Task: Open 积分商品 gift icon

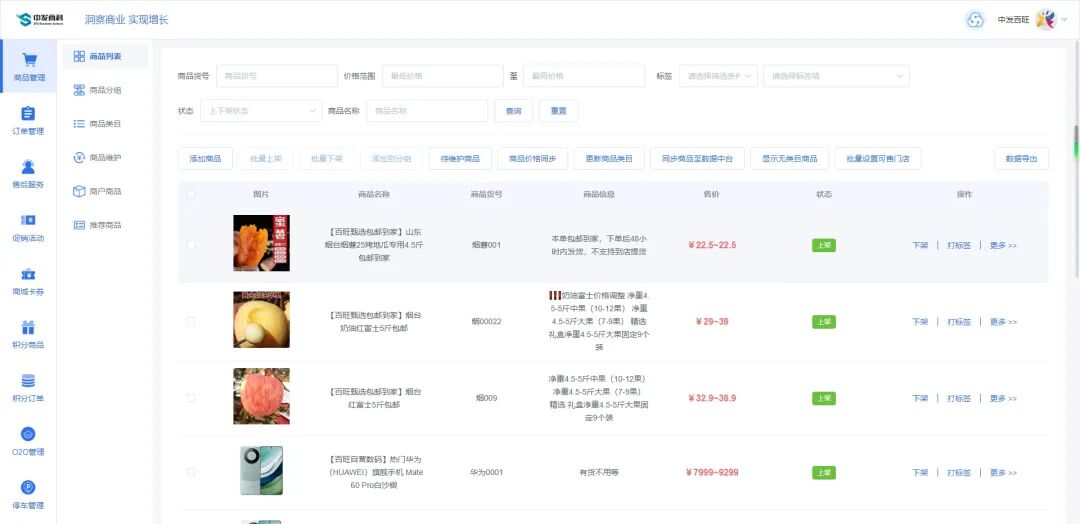Action: pos(28,327)
